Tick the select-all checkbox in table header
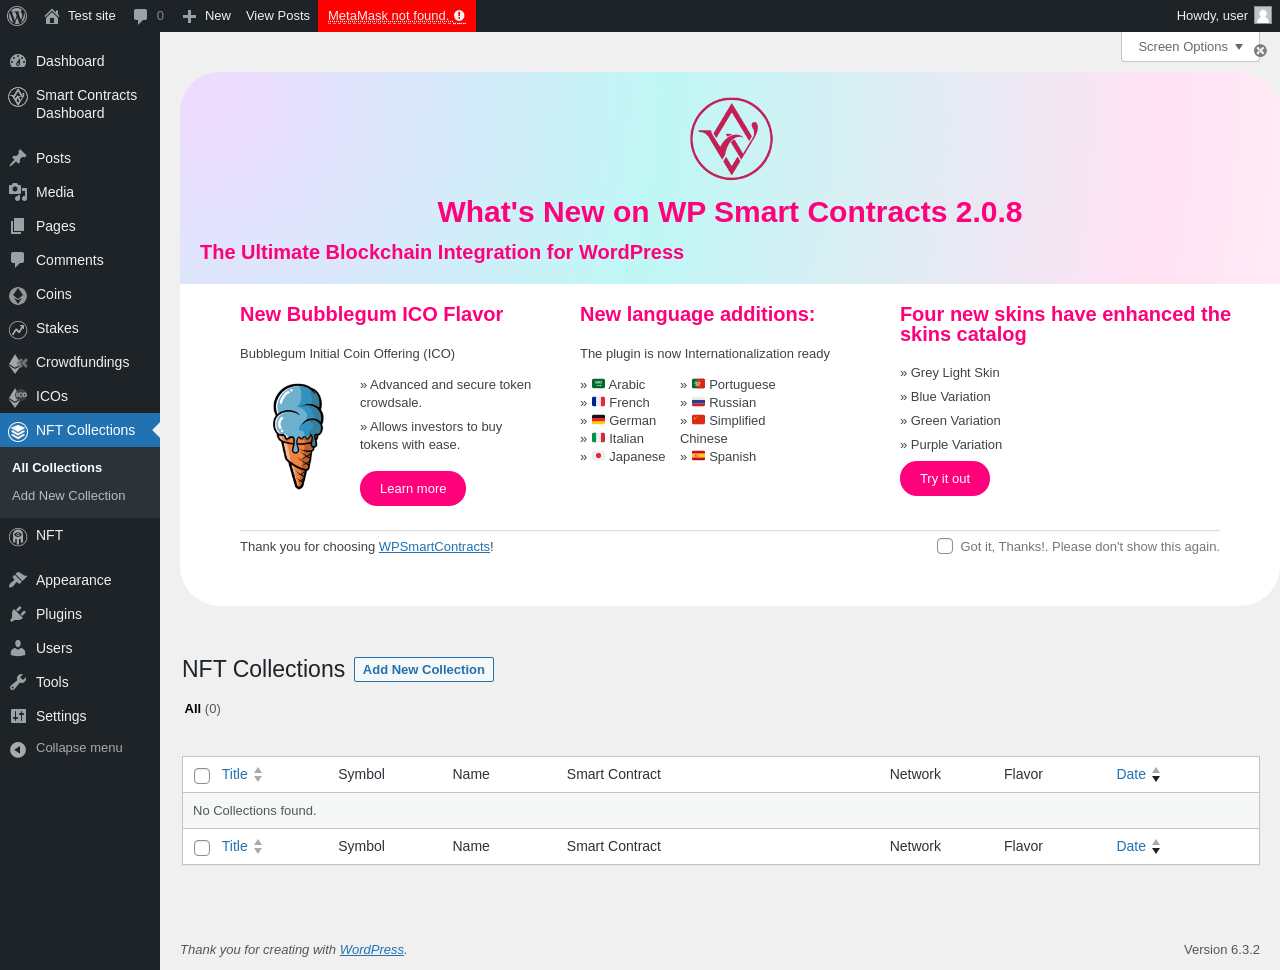 [x=202, y=776]
